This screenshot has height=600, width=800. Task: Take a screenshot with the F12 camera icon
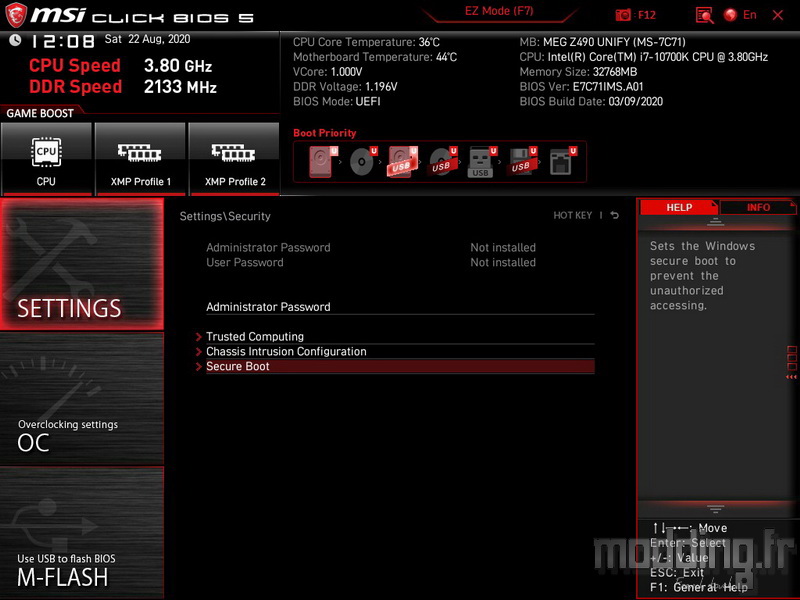click(x=623, y=15)
